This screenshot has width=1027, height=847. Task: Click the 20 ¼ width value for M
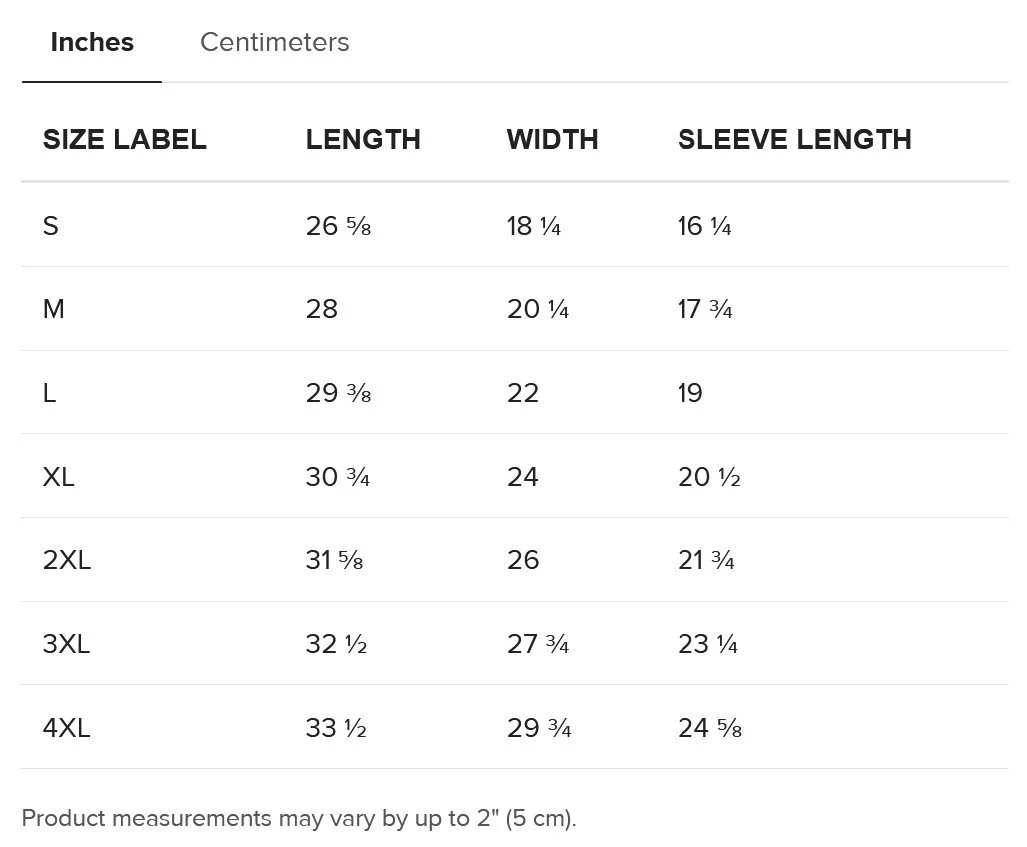538,309
